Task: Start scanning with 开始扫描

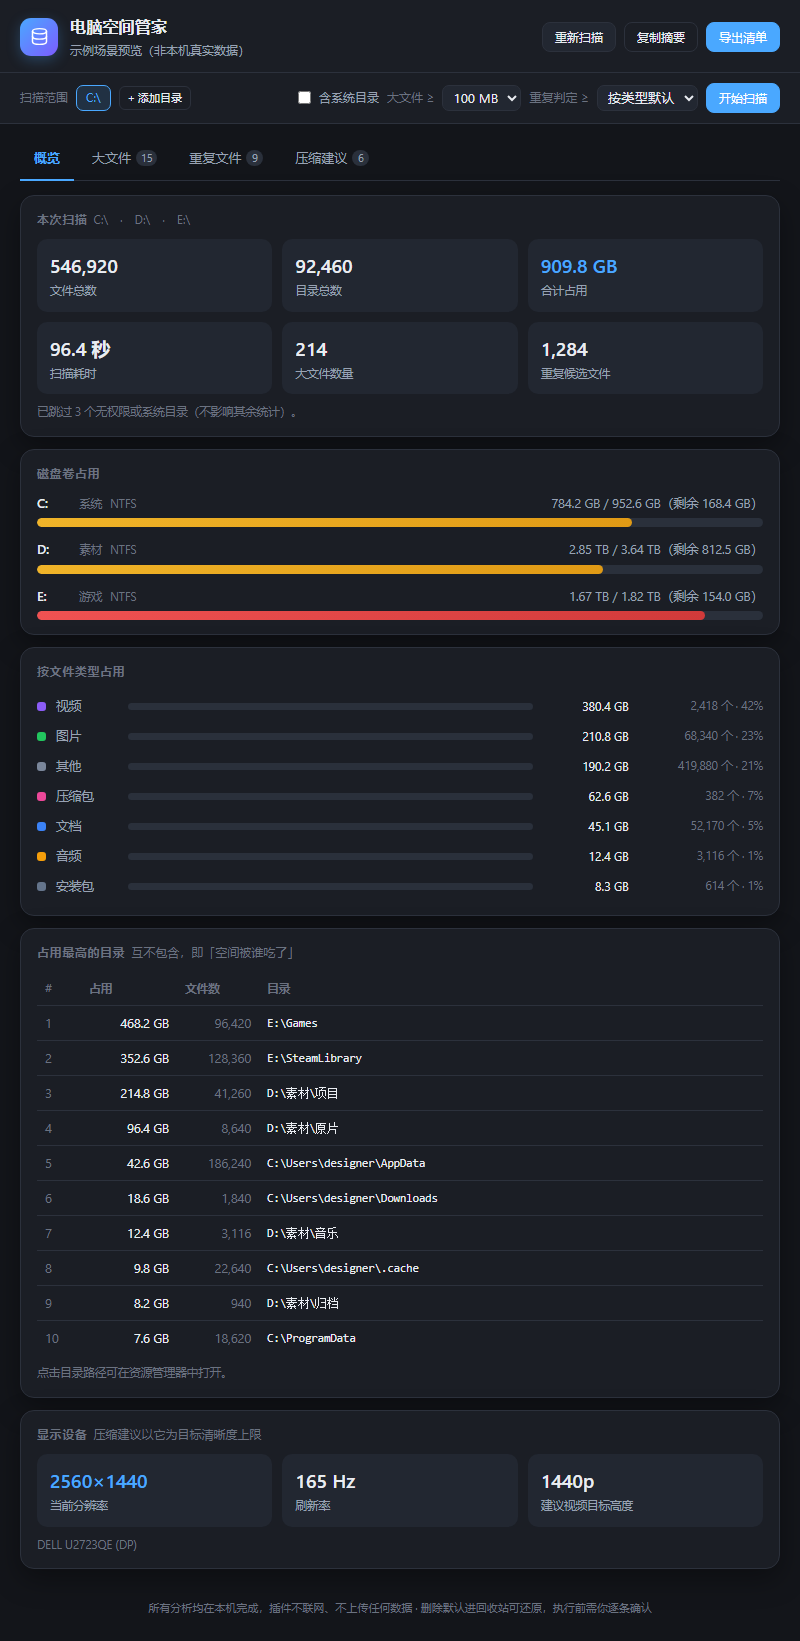Action: tap(743, 98)
